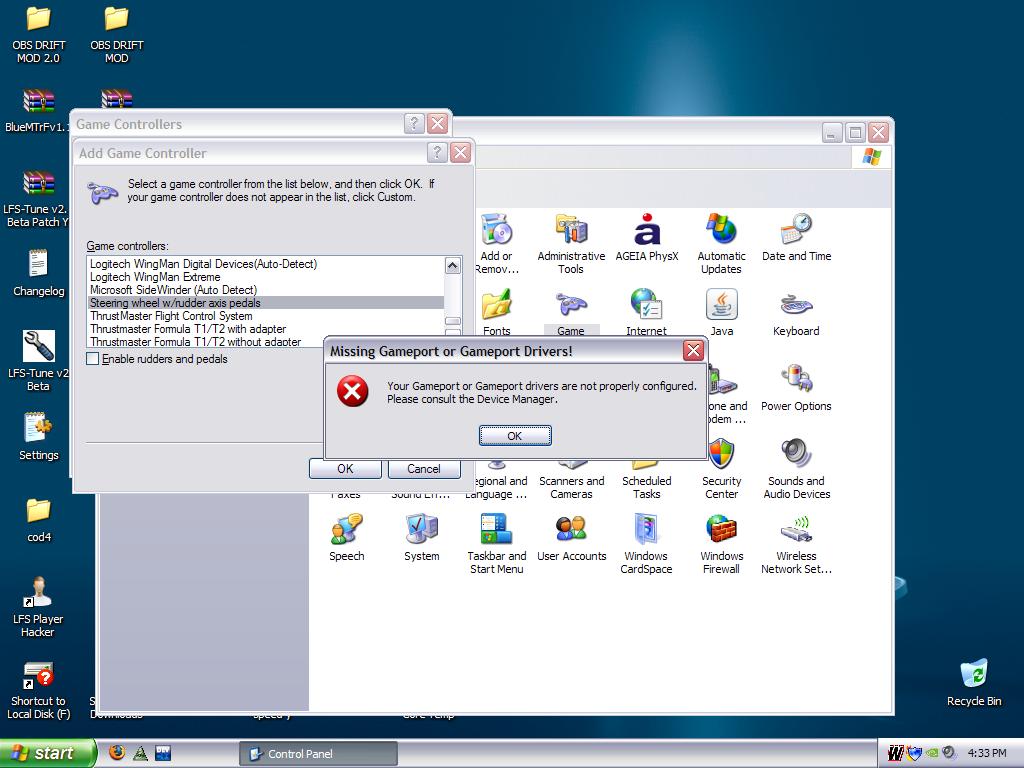The width and height of the screenshot is (1024, 768).
Task: Open Date and Time settings
Action: point(796,238)
